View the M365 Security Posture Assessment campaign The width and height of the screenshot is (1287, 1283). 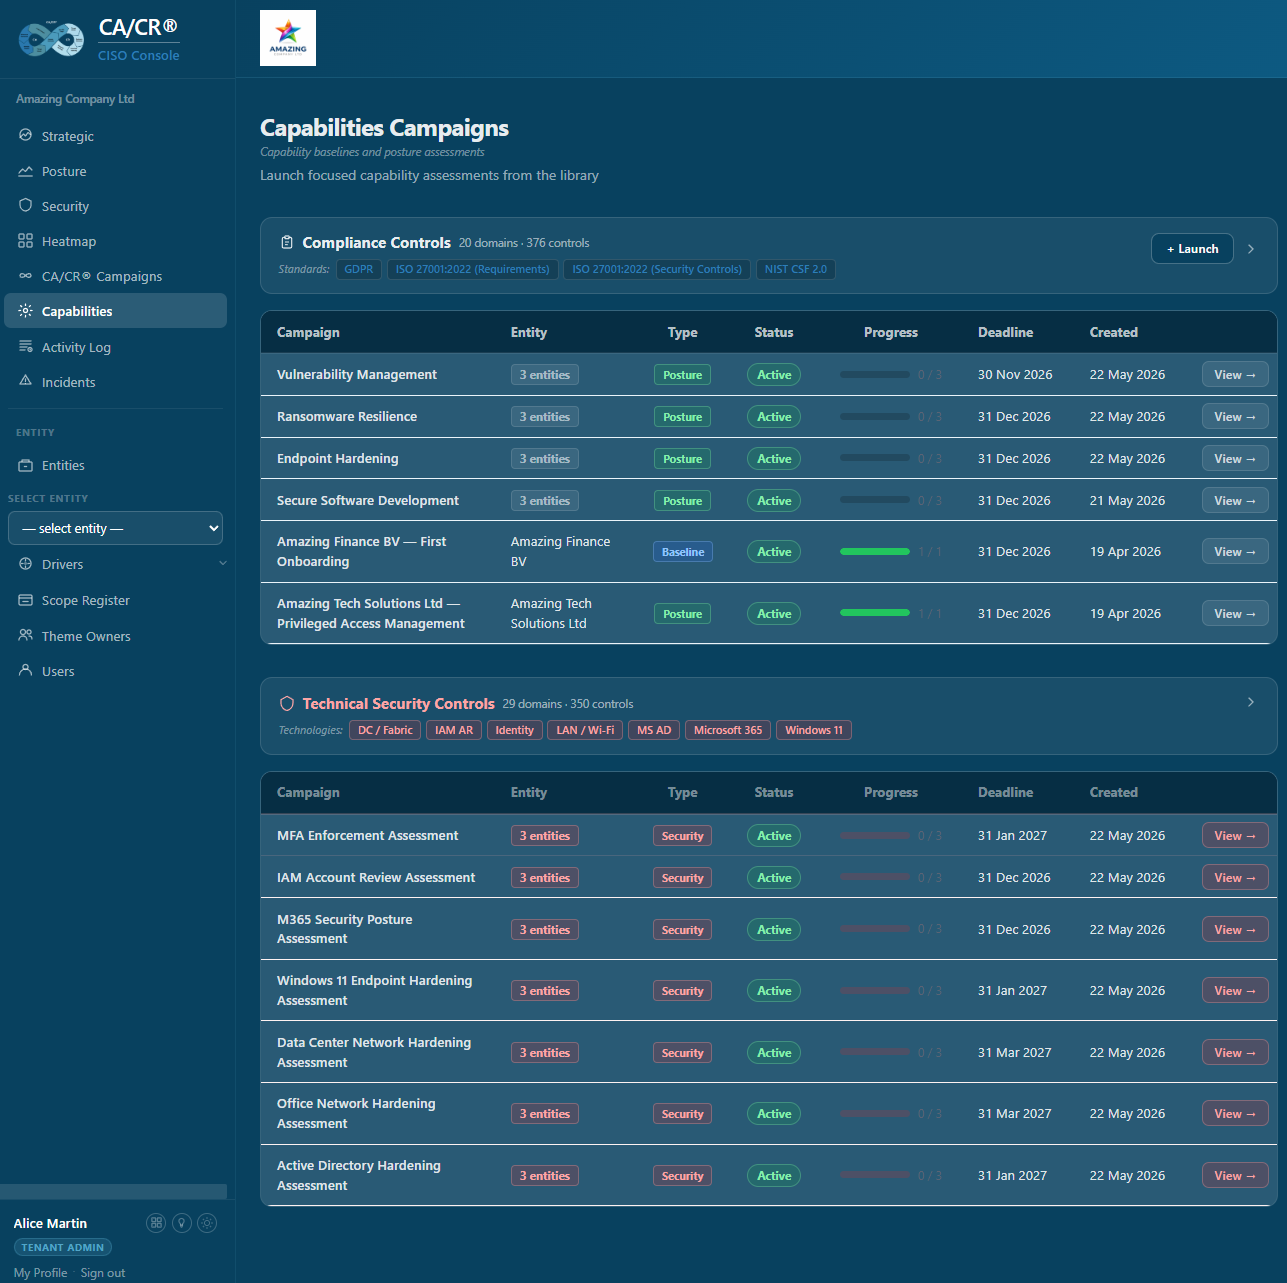pos(1235,929)
